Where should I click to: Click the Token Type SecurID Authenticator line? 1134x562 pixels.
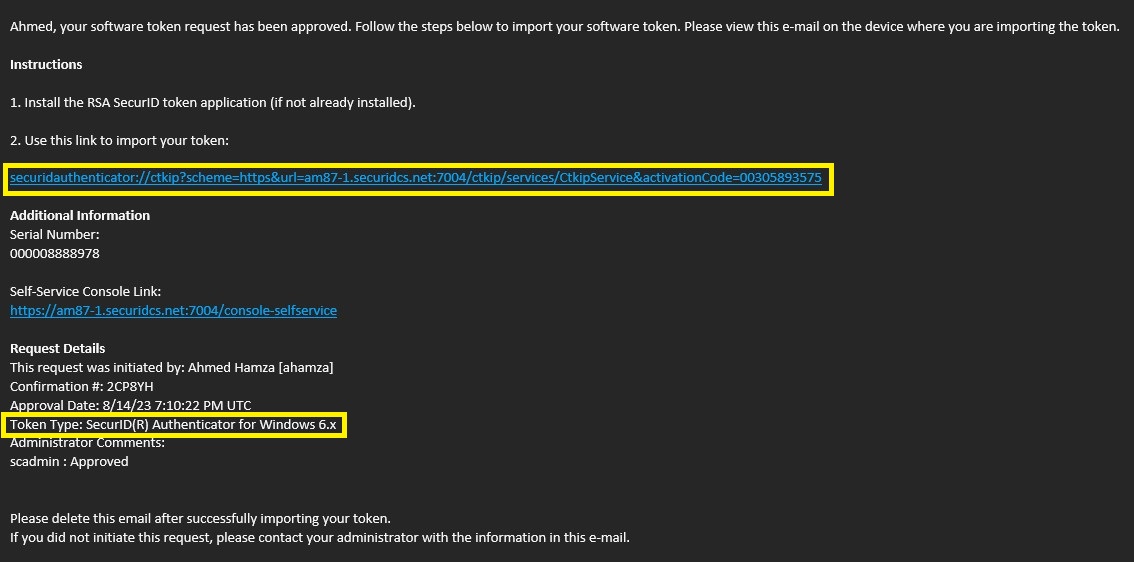pos(175,425)
